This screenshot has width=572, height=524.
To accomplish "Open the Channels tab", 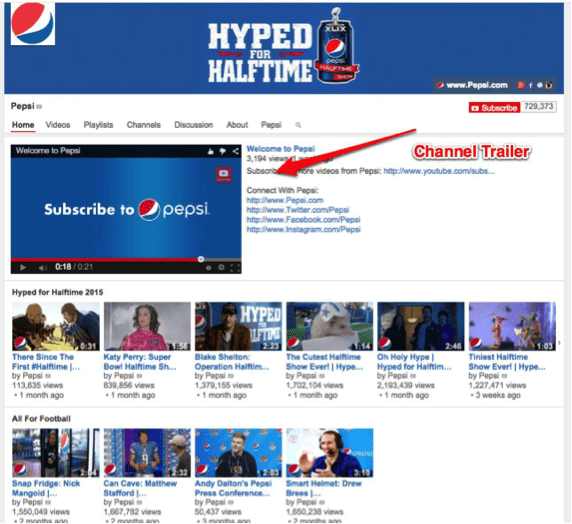I will [143, 125].
